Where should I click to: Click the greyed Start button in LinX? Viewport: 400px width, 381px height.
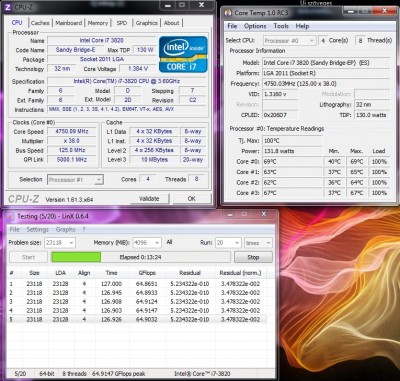pyautogui.click(x=28, y=257)
